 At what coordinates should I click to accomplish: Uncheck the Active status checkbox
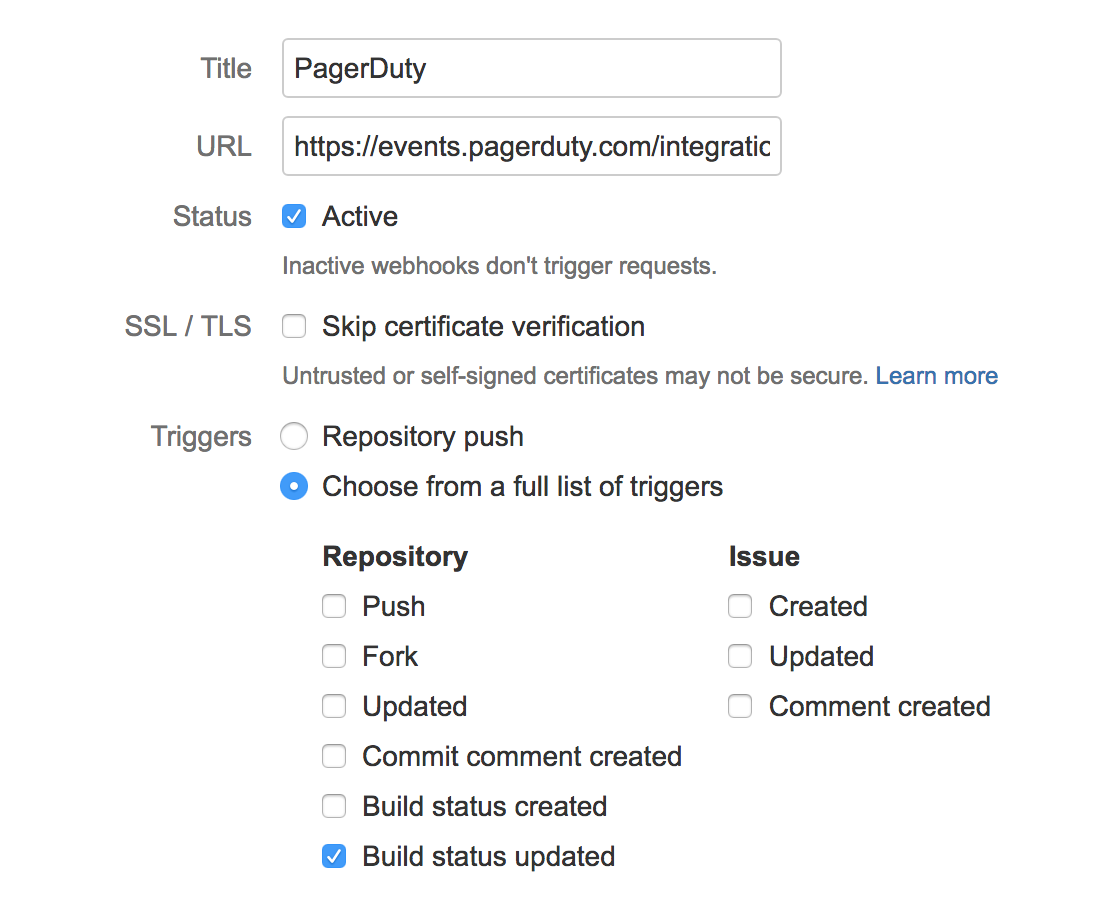(294, 216)
